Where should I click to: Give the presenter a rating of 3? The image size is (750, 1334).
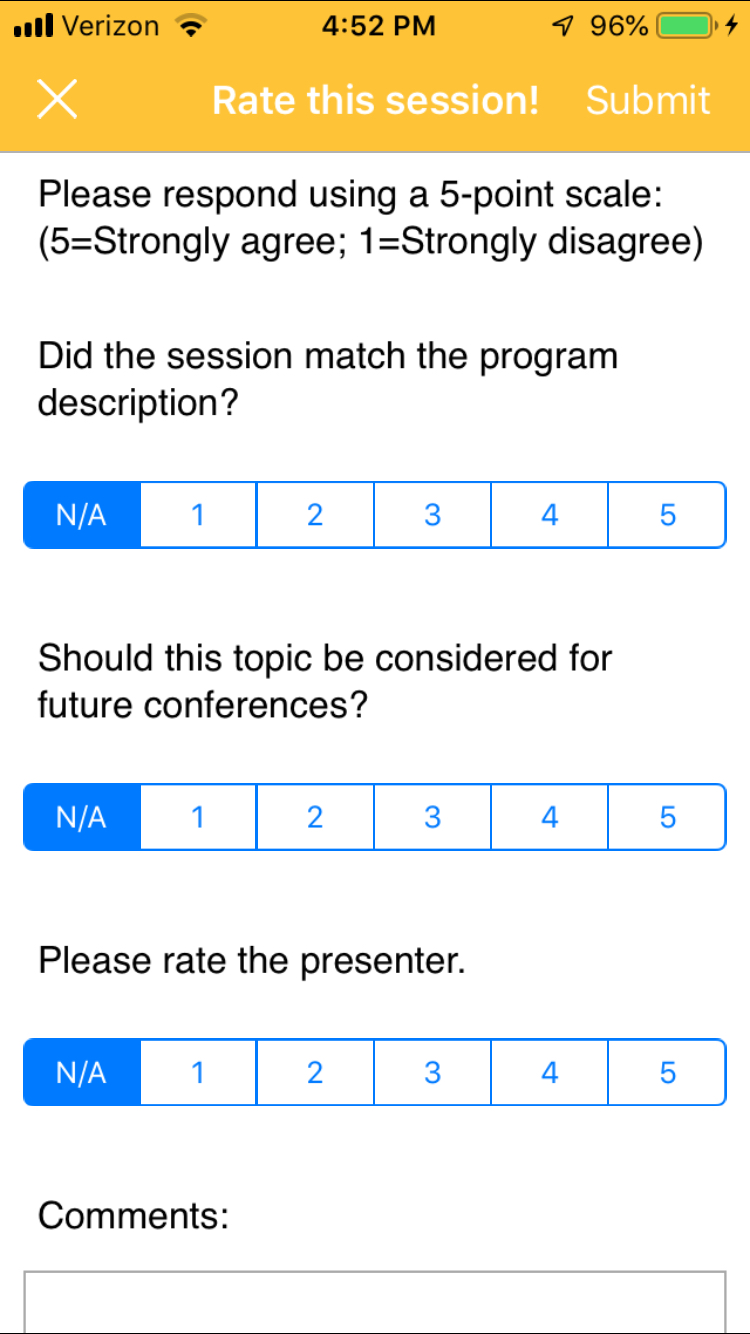coord(433,1072)
